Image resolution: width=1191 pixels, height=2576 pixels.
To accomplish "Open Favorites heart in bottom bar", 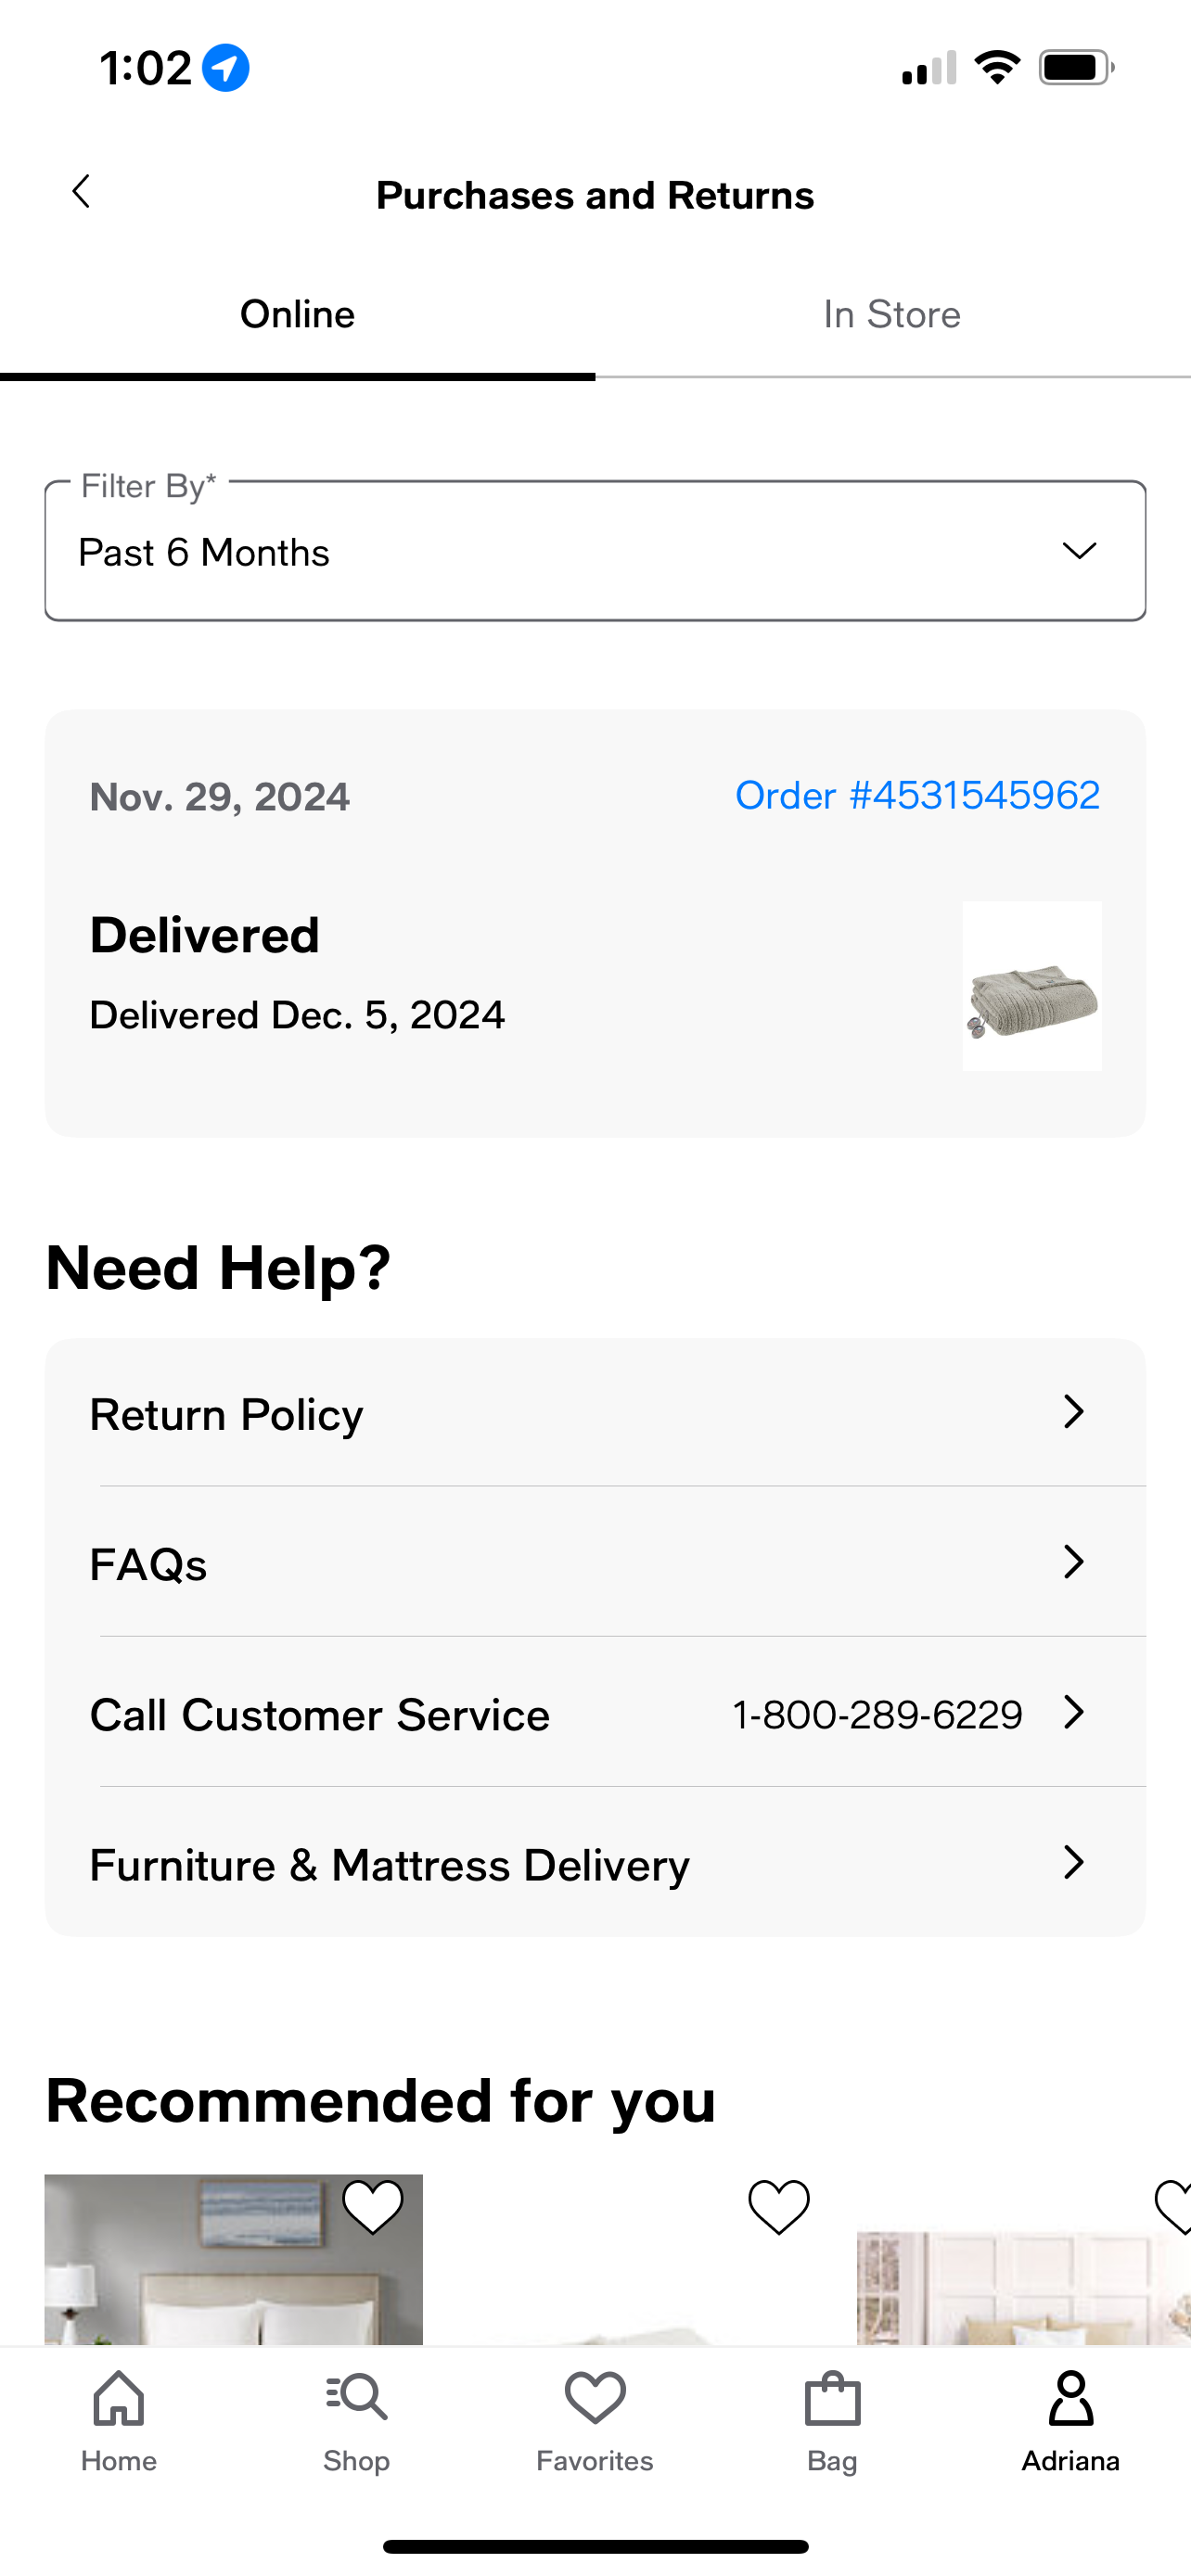I will (595, 2398).
